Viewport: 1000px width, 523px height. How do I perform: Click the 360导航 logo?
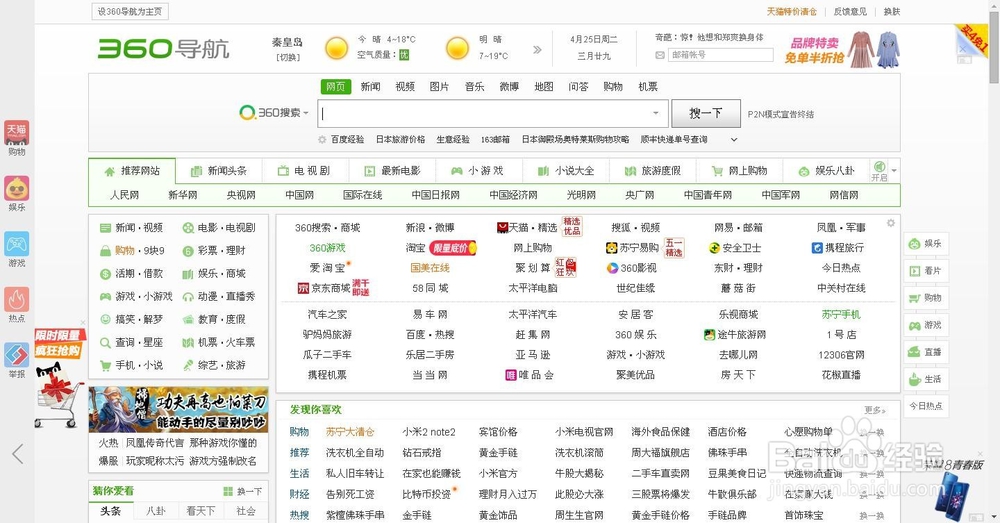[163, 48]
